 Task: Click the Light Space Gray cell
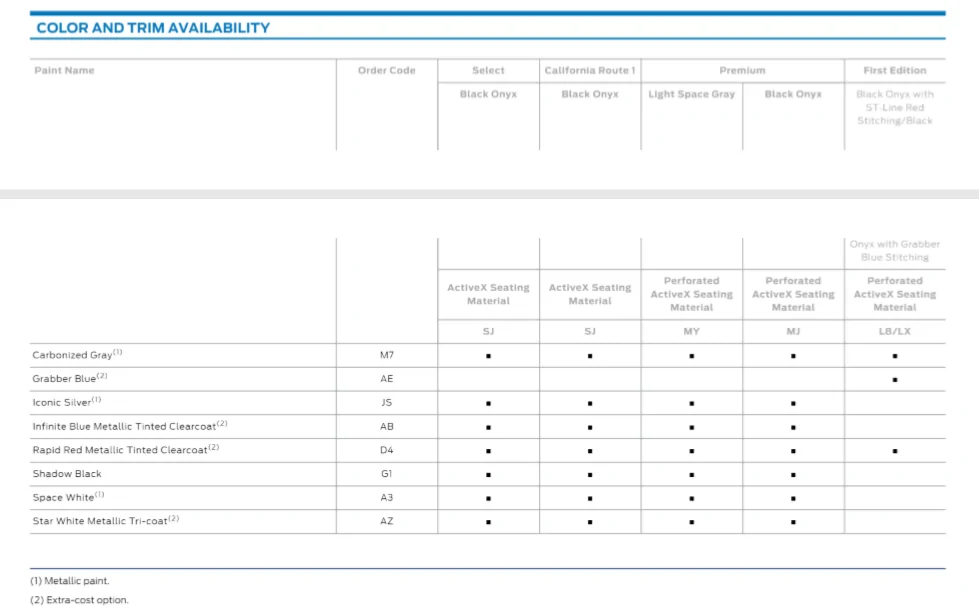[x=692, y=94]
